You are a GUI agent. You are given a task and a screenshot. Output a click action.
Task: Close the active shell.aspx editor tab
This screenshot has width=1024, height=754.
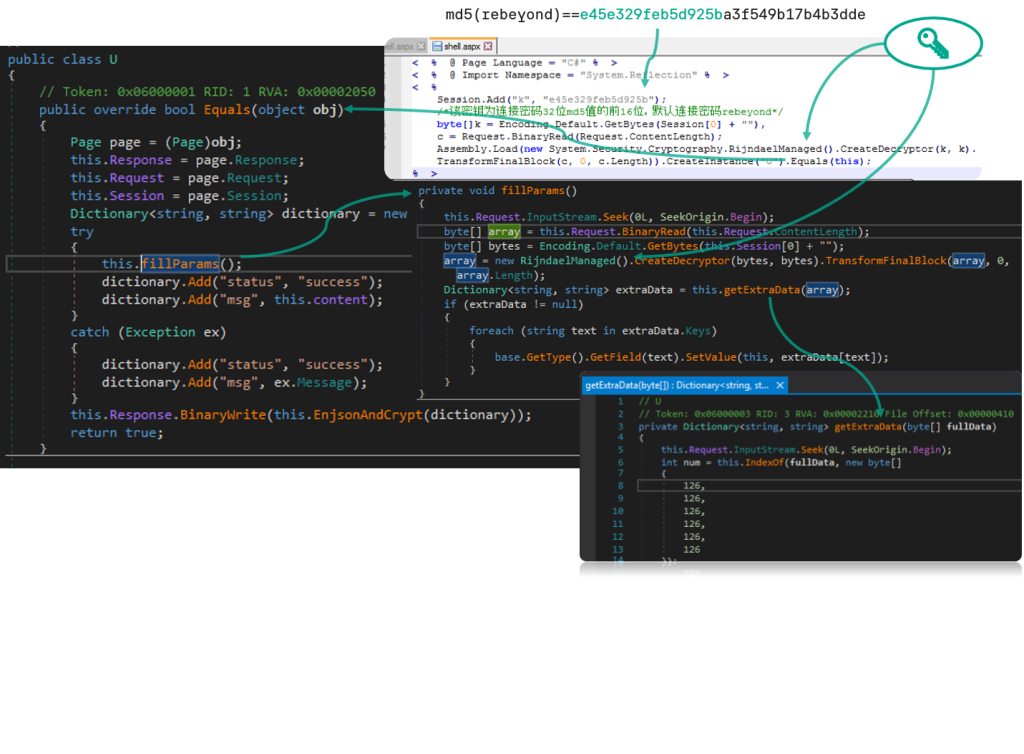[x=488, y=46]
